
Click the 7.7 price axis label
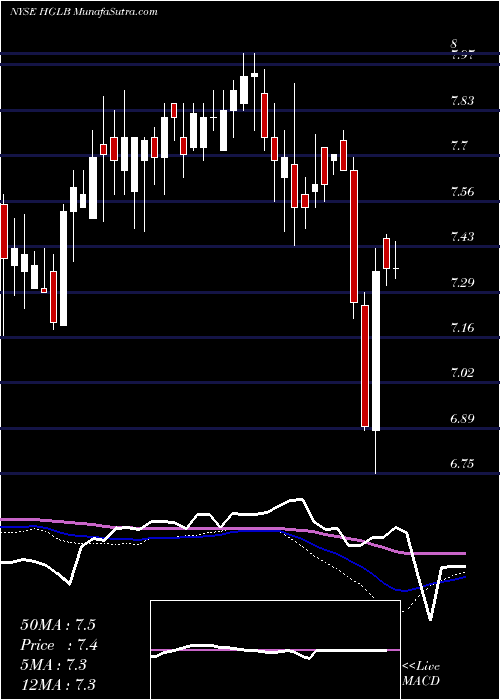pyautogui.click(x=459, y=146)
